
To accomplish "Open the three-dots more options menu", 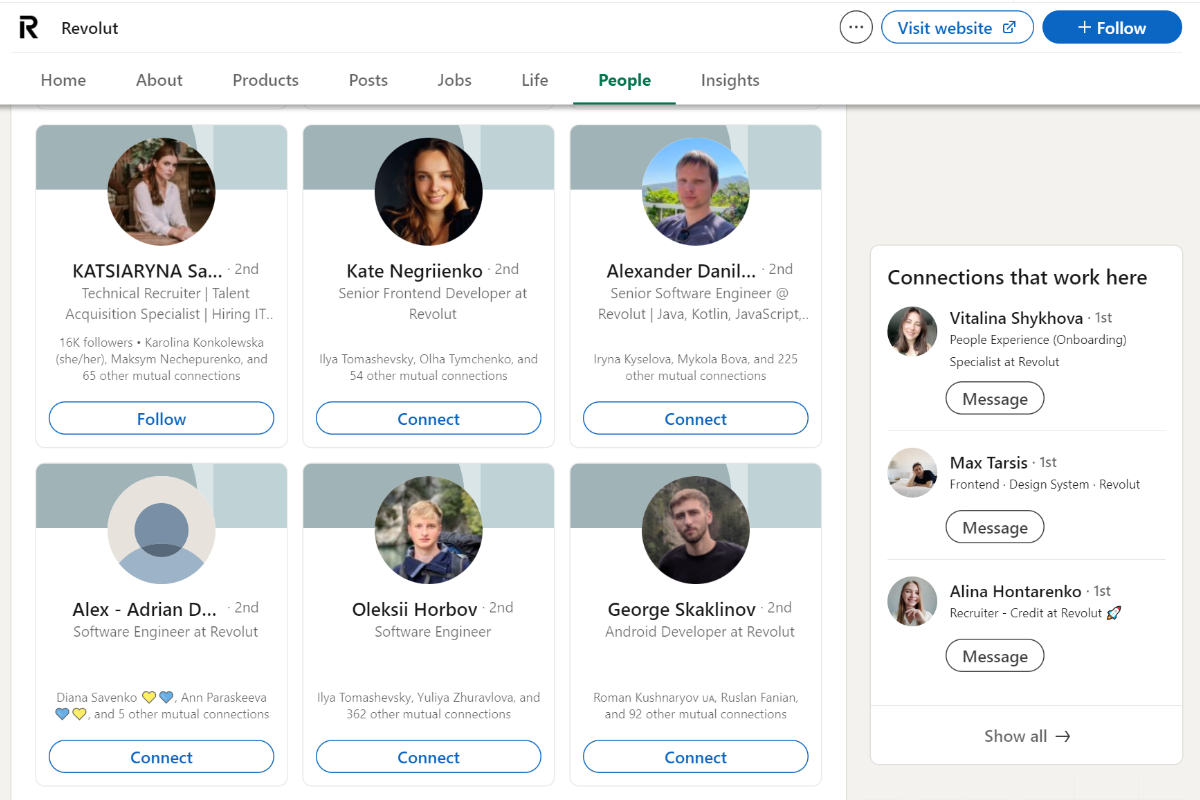I will (856, 28).
